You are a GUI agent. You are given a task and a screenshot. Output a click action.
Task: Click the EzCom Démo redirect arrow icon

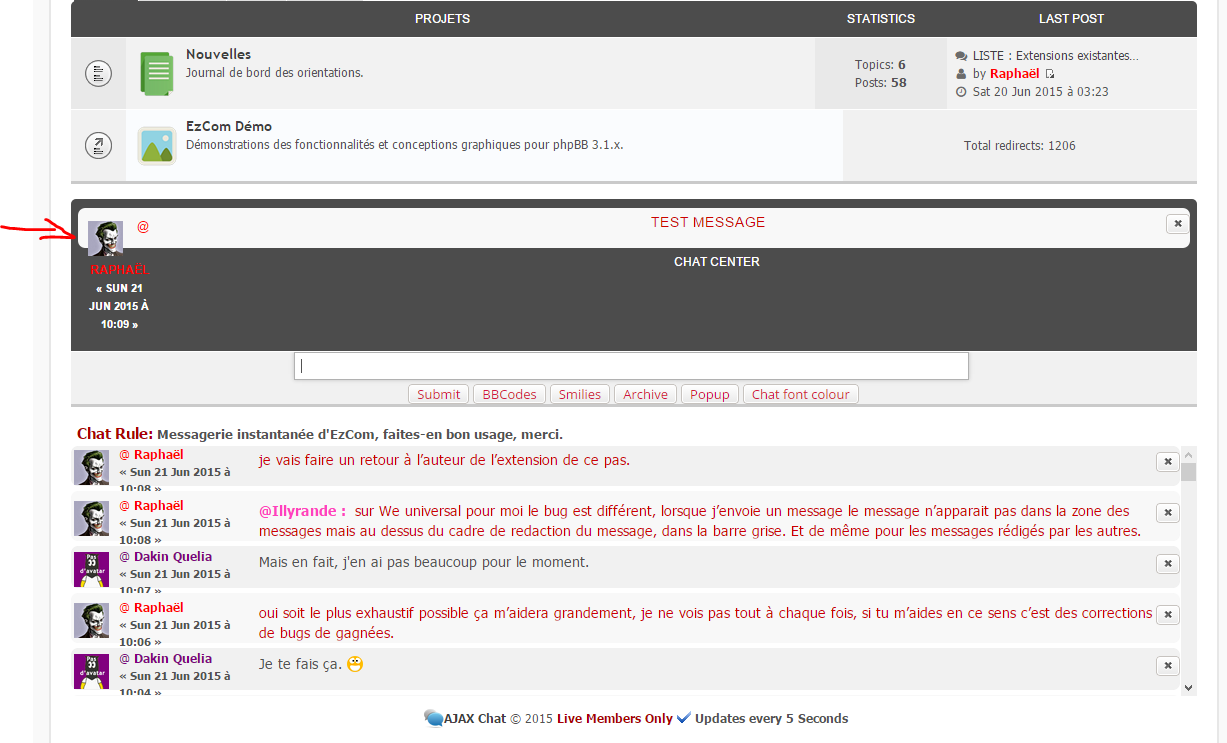[x=98, y=145]
